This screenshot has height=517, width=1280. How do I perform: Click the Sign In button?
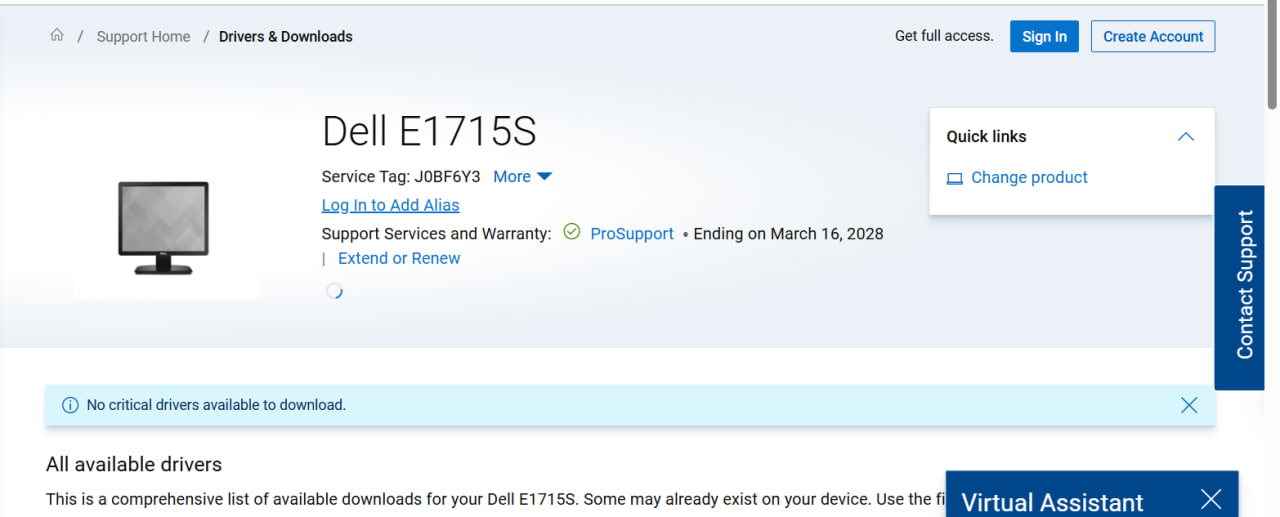[x=1044, y=36]
